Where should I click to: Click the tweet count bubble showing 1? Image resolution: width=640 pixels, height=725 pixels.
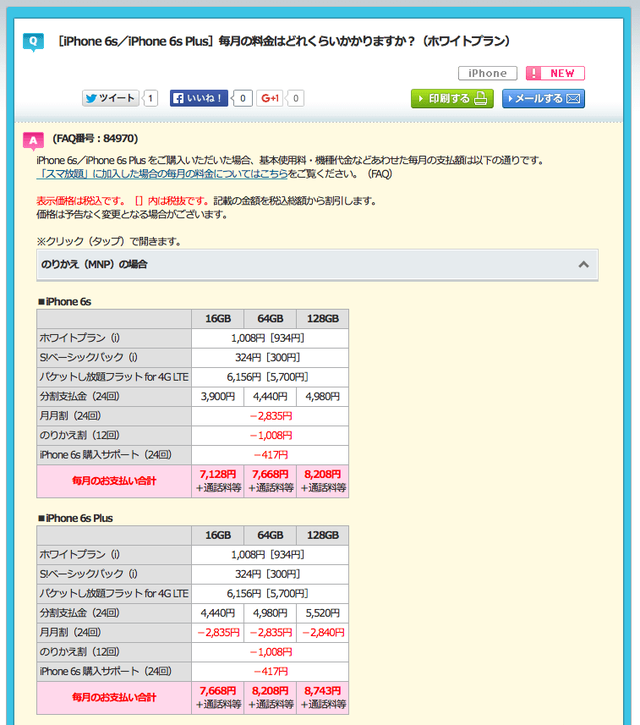tap(150, 98)
